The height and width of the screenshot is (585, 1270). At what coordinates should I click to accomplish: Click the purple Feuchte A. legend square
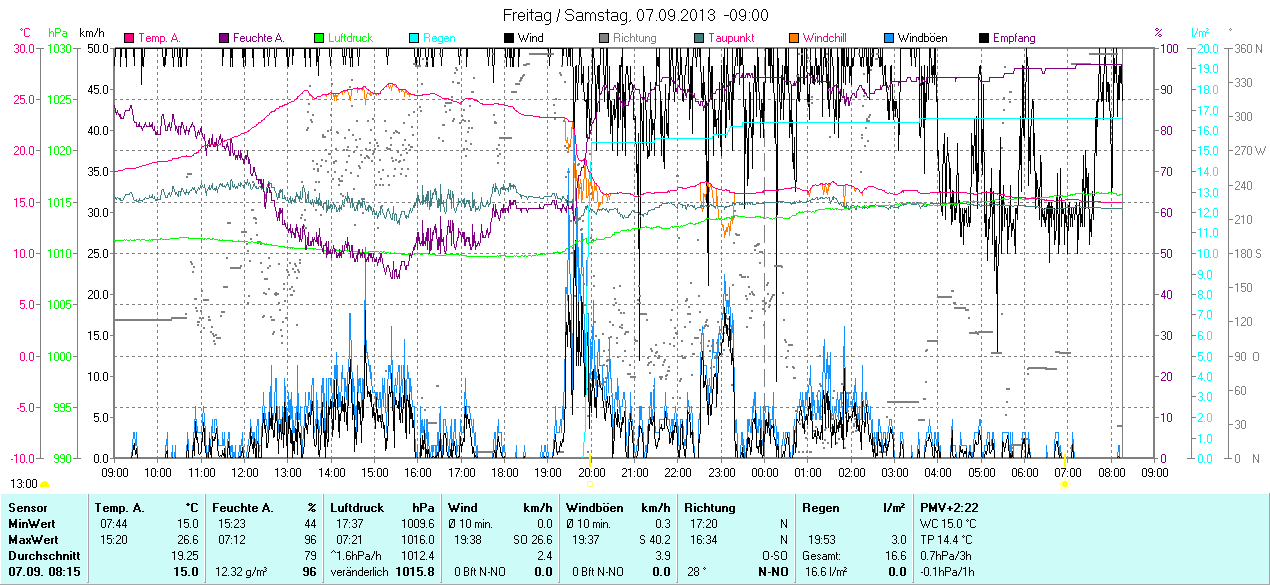pos(225,38)
